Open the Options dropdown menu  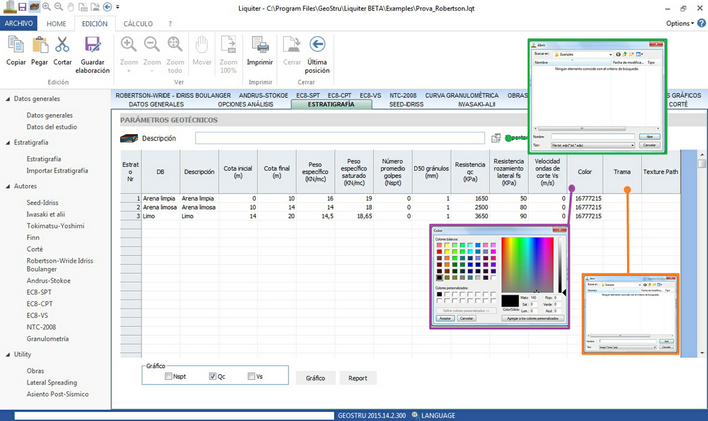click(680, 23)
